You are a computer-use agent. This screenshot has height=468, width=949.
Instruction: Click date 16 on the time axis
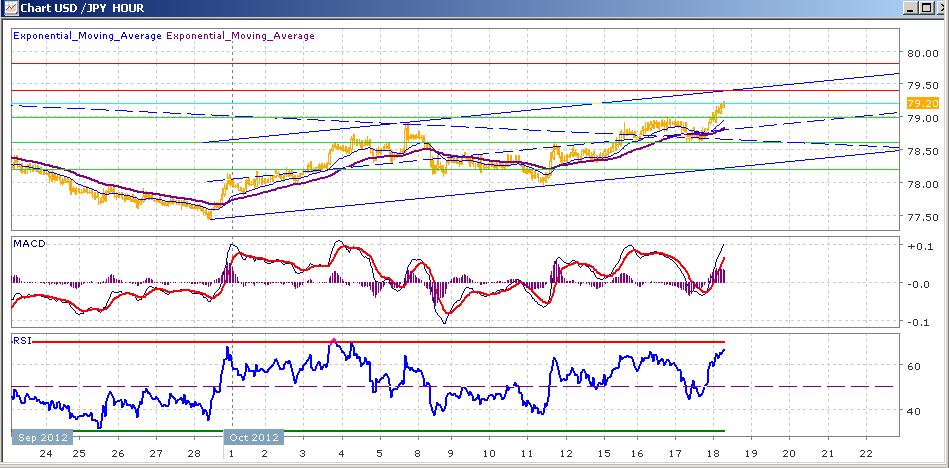coord(637,453)
